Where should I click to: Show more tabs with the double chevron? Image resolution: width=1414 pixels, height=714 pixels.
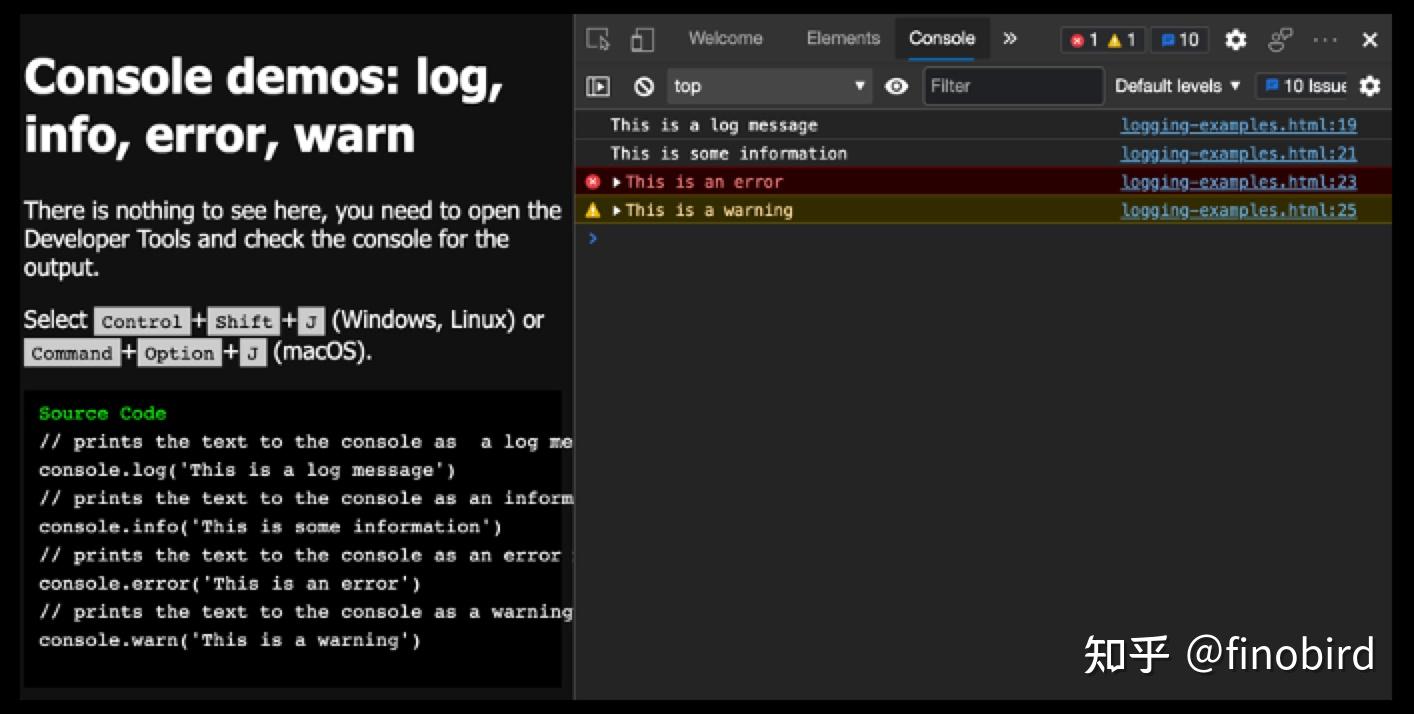(1010, 39)
